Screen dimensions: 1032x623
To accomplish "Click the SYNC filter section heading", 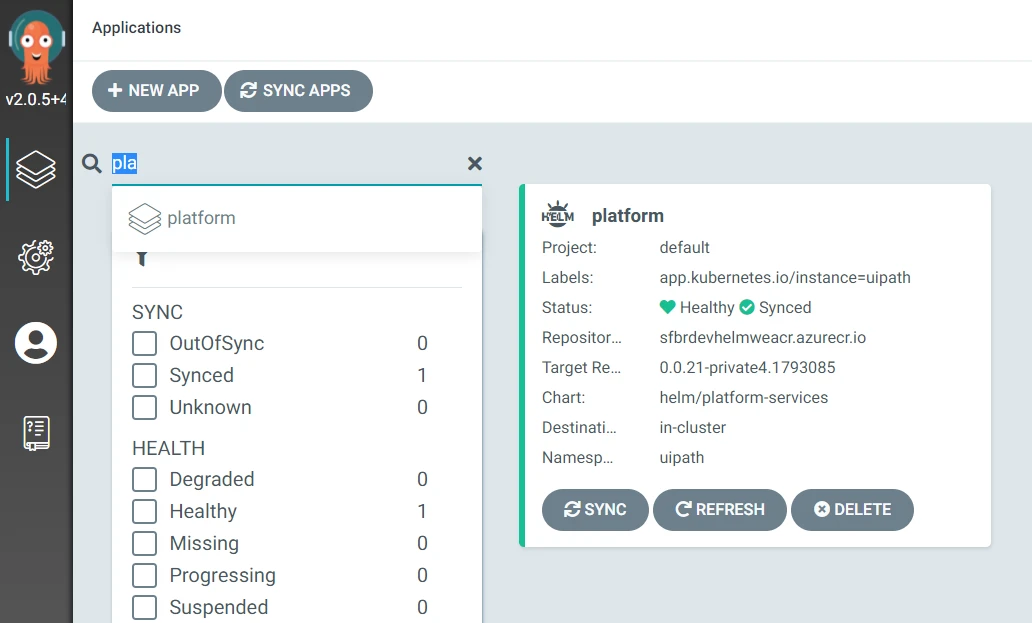I will [x=157, y=312].
